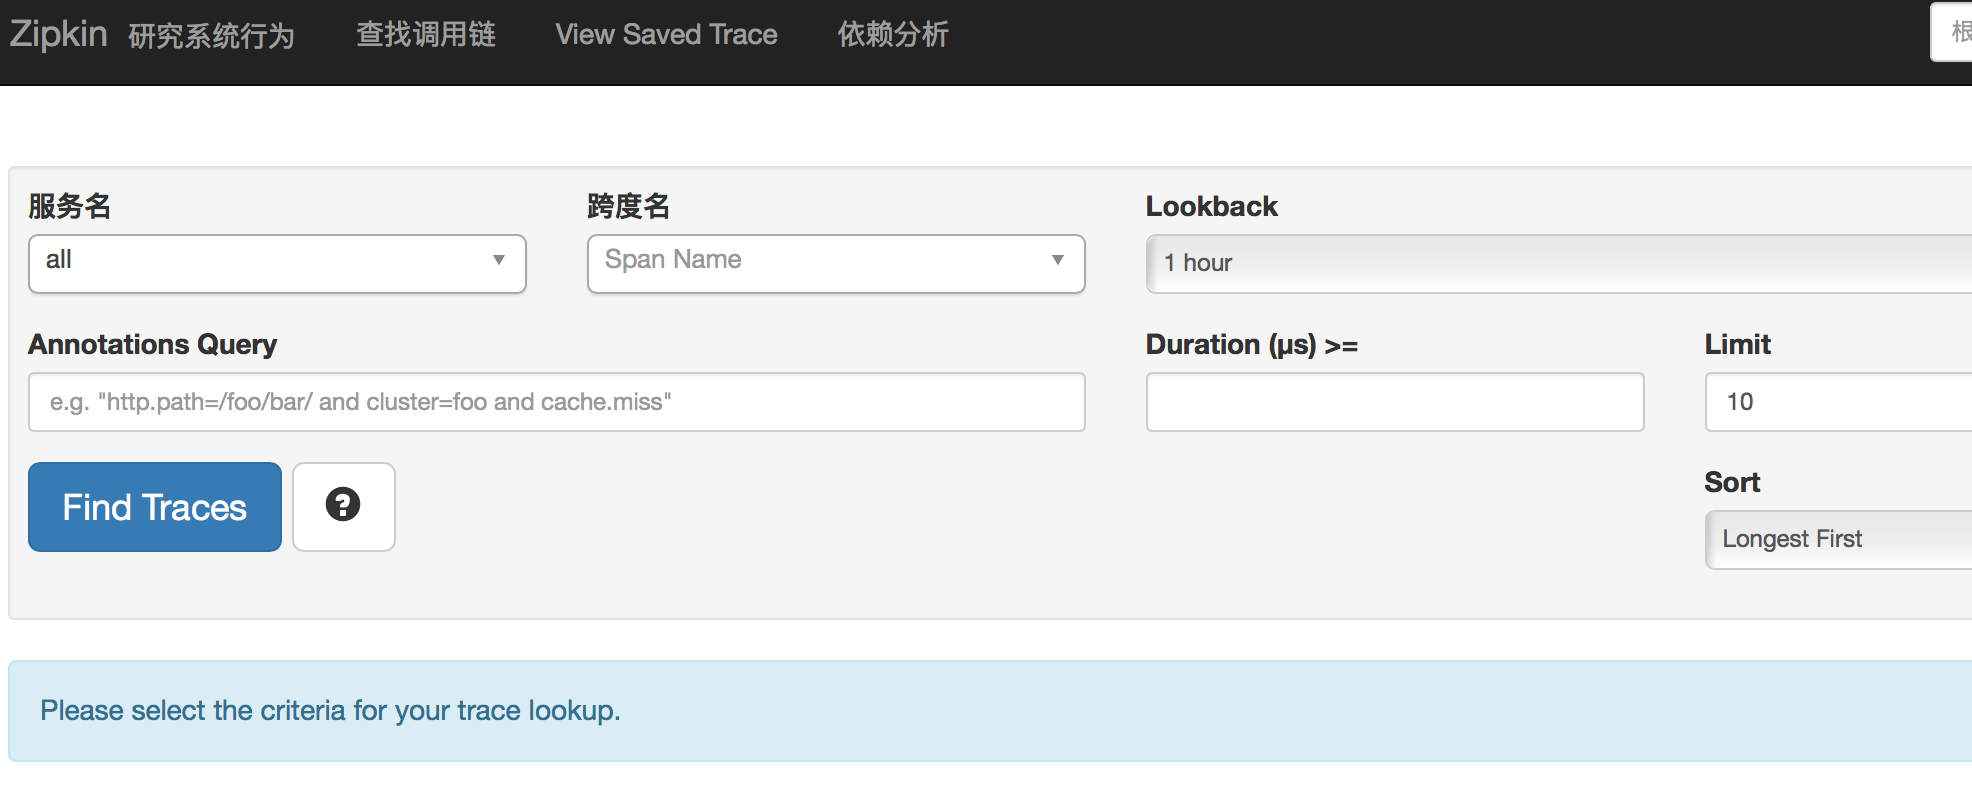
Task: Open the Span Name dropdown
Action: coord(836,263)
